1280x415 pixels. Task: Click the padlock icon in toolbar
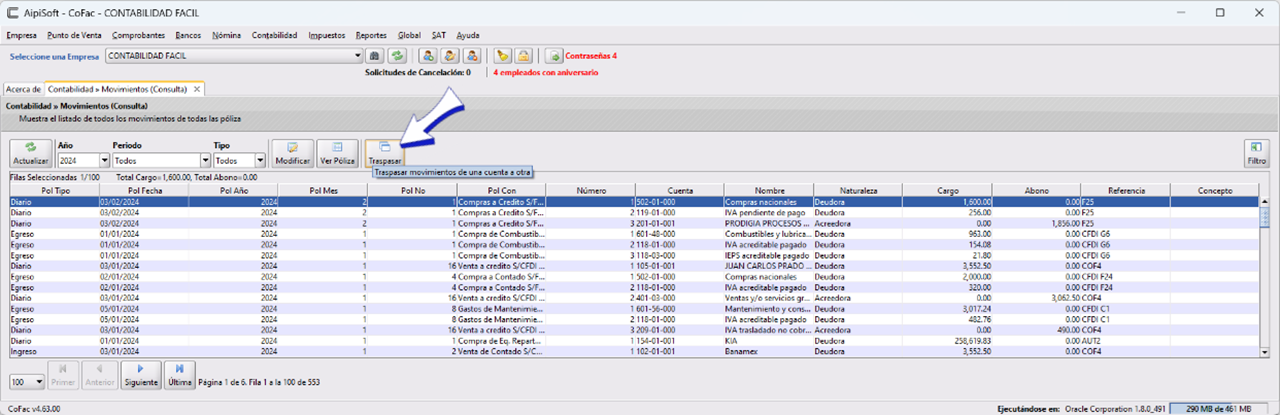click(524, 56)
